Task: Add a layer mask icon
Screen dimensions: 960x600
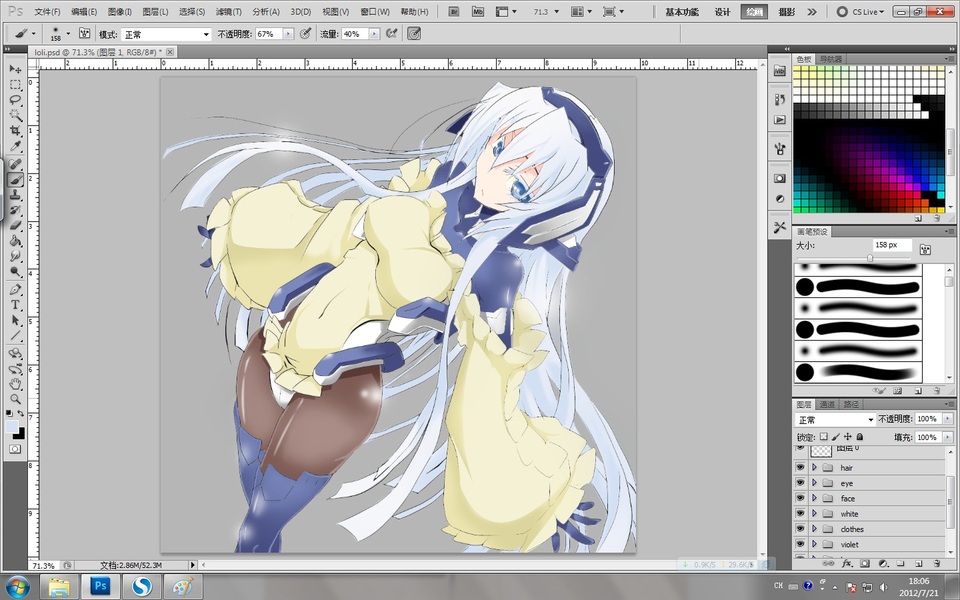Action: [864, 563]
